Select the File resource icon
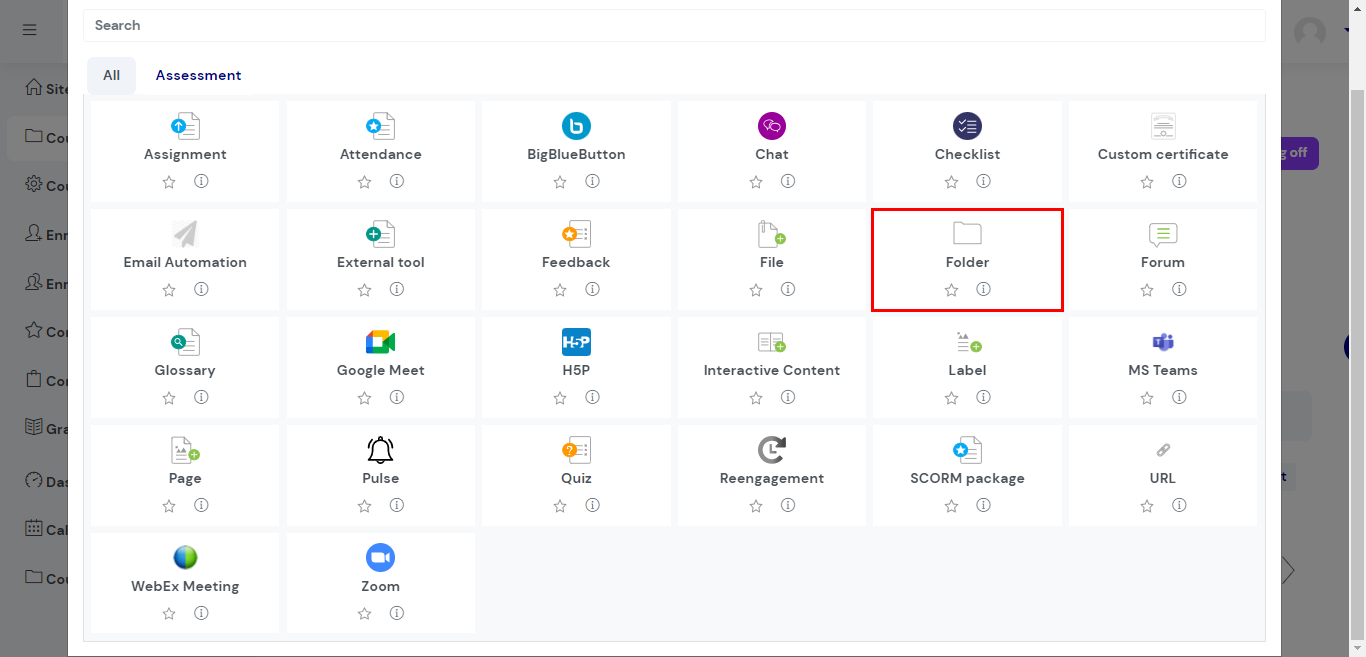Viewport: 1366px width, 657px height. (x=772, y=234)
